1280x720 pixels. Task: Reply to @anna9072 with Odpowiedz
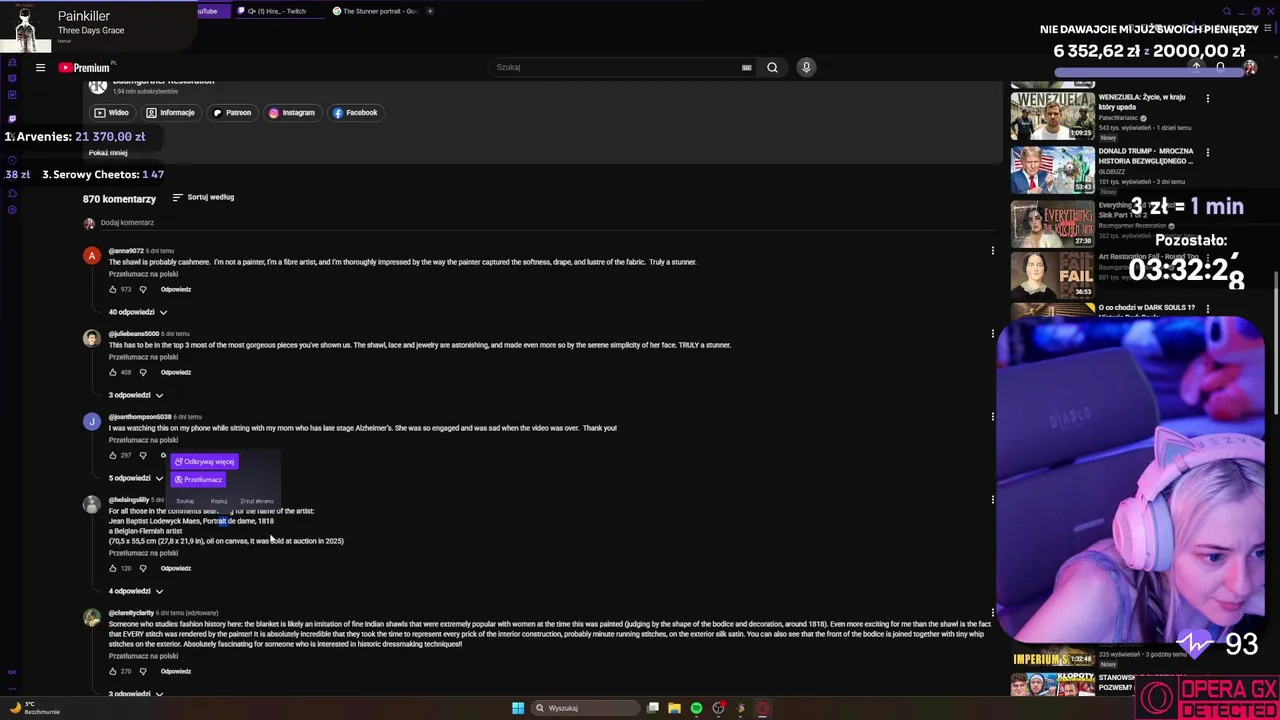pyautogui.click(x=176, y=289)
